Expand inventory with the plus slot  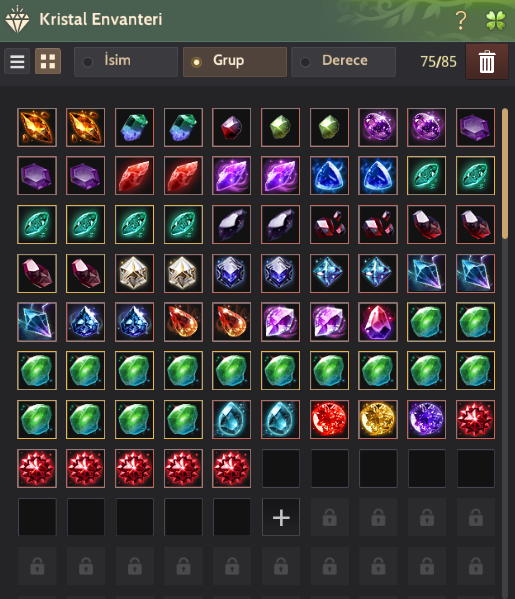click(x=281, y=517)
